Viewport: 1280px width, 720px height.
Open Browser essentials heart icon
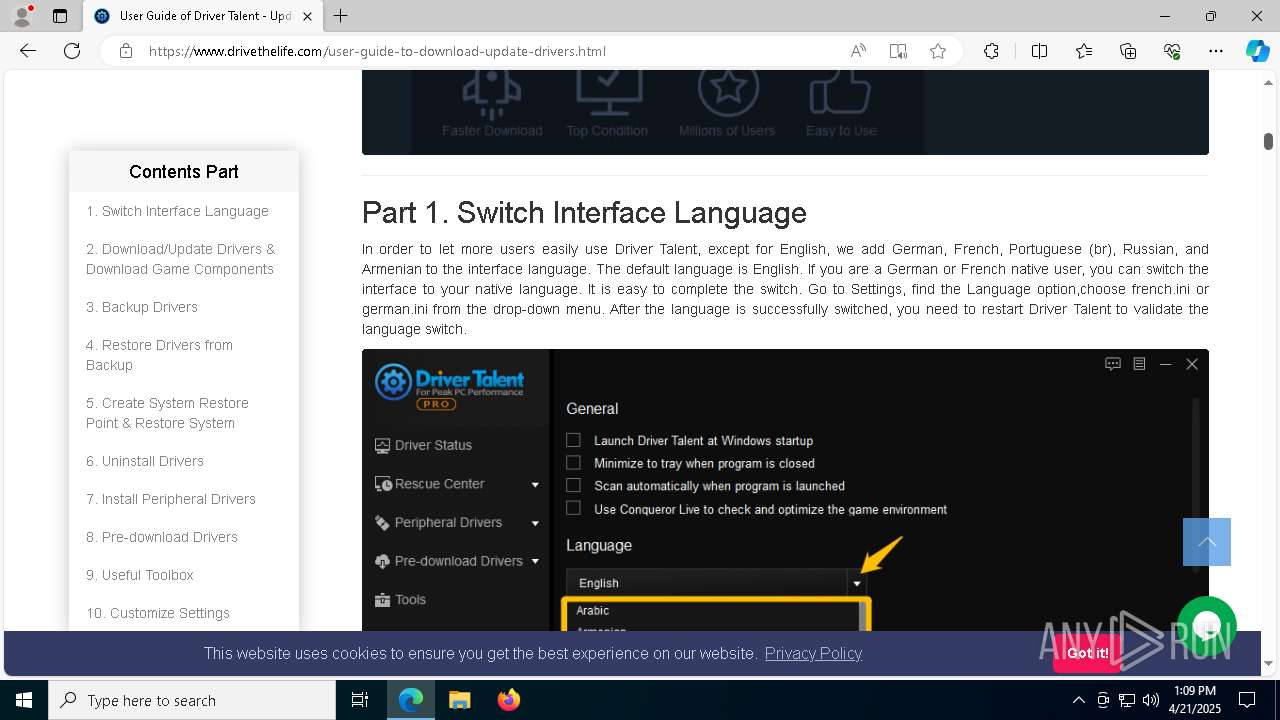[1172, 51]
